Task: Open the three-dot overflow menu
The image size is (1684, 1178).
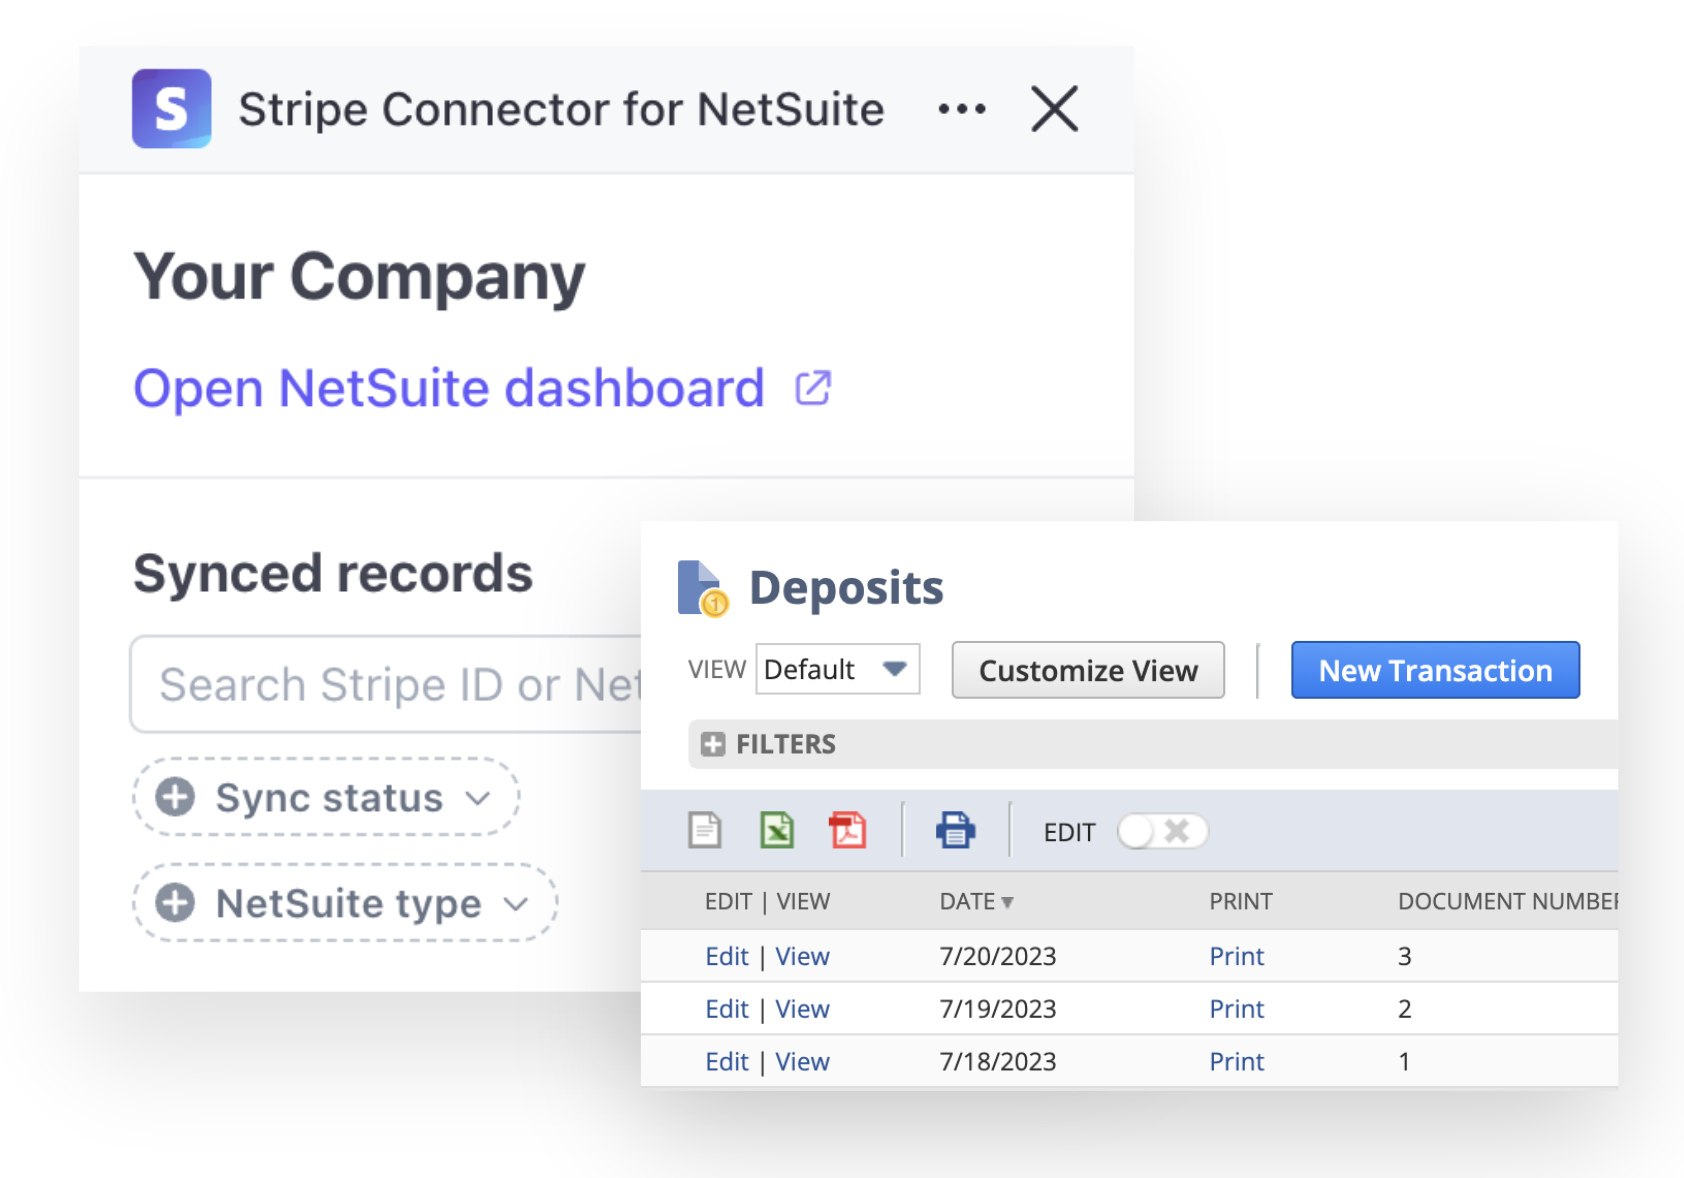Action: coord(961,108)
